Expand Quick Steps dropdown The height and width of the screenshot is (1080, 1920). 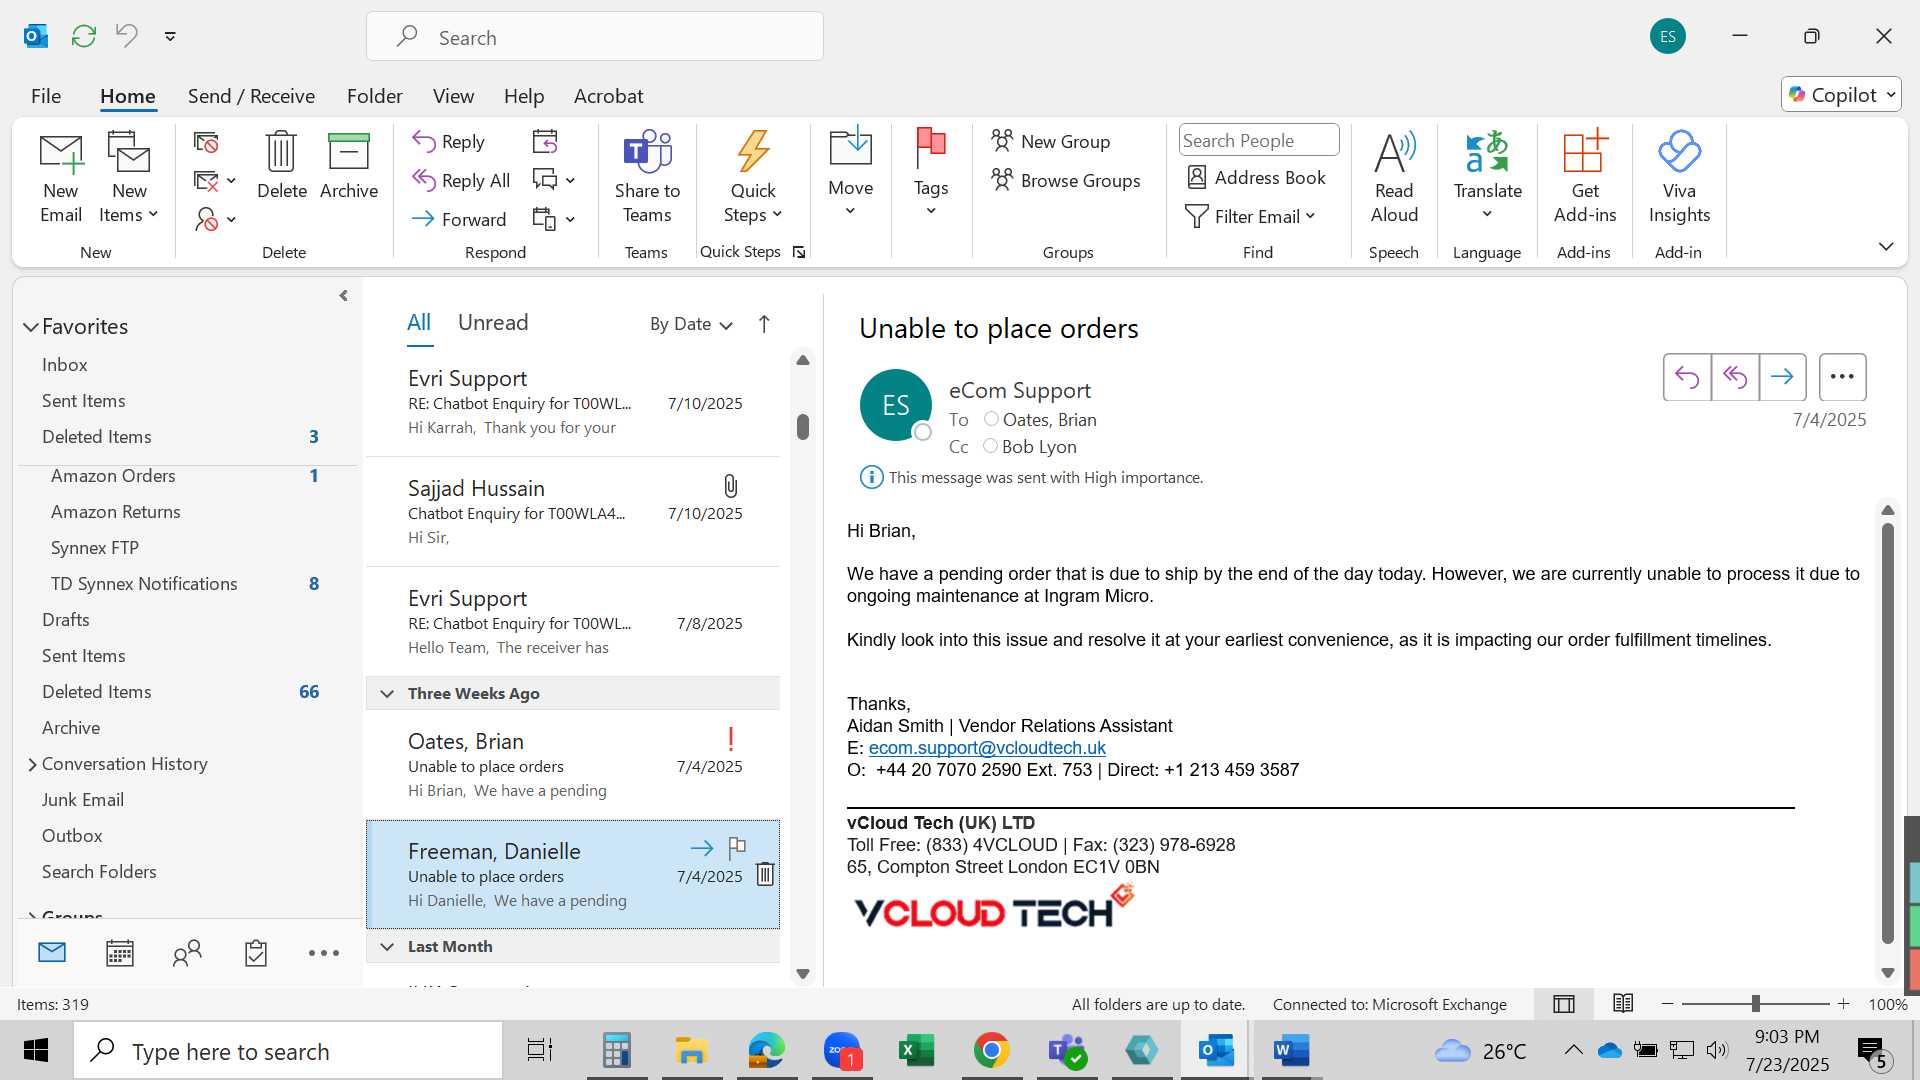pos(753,177)
